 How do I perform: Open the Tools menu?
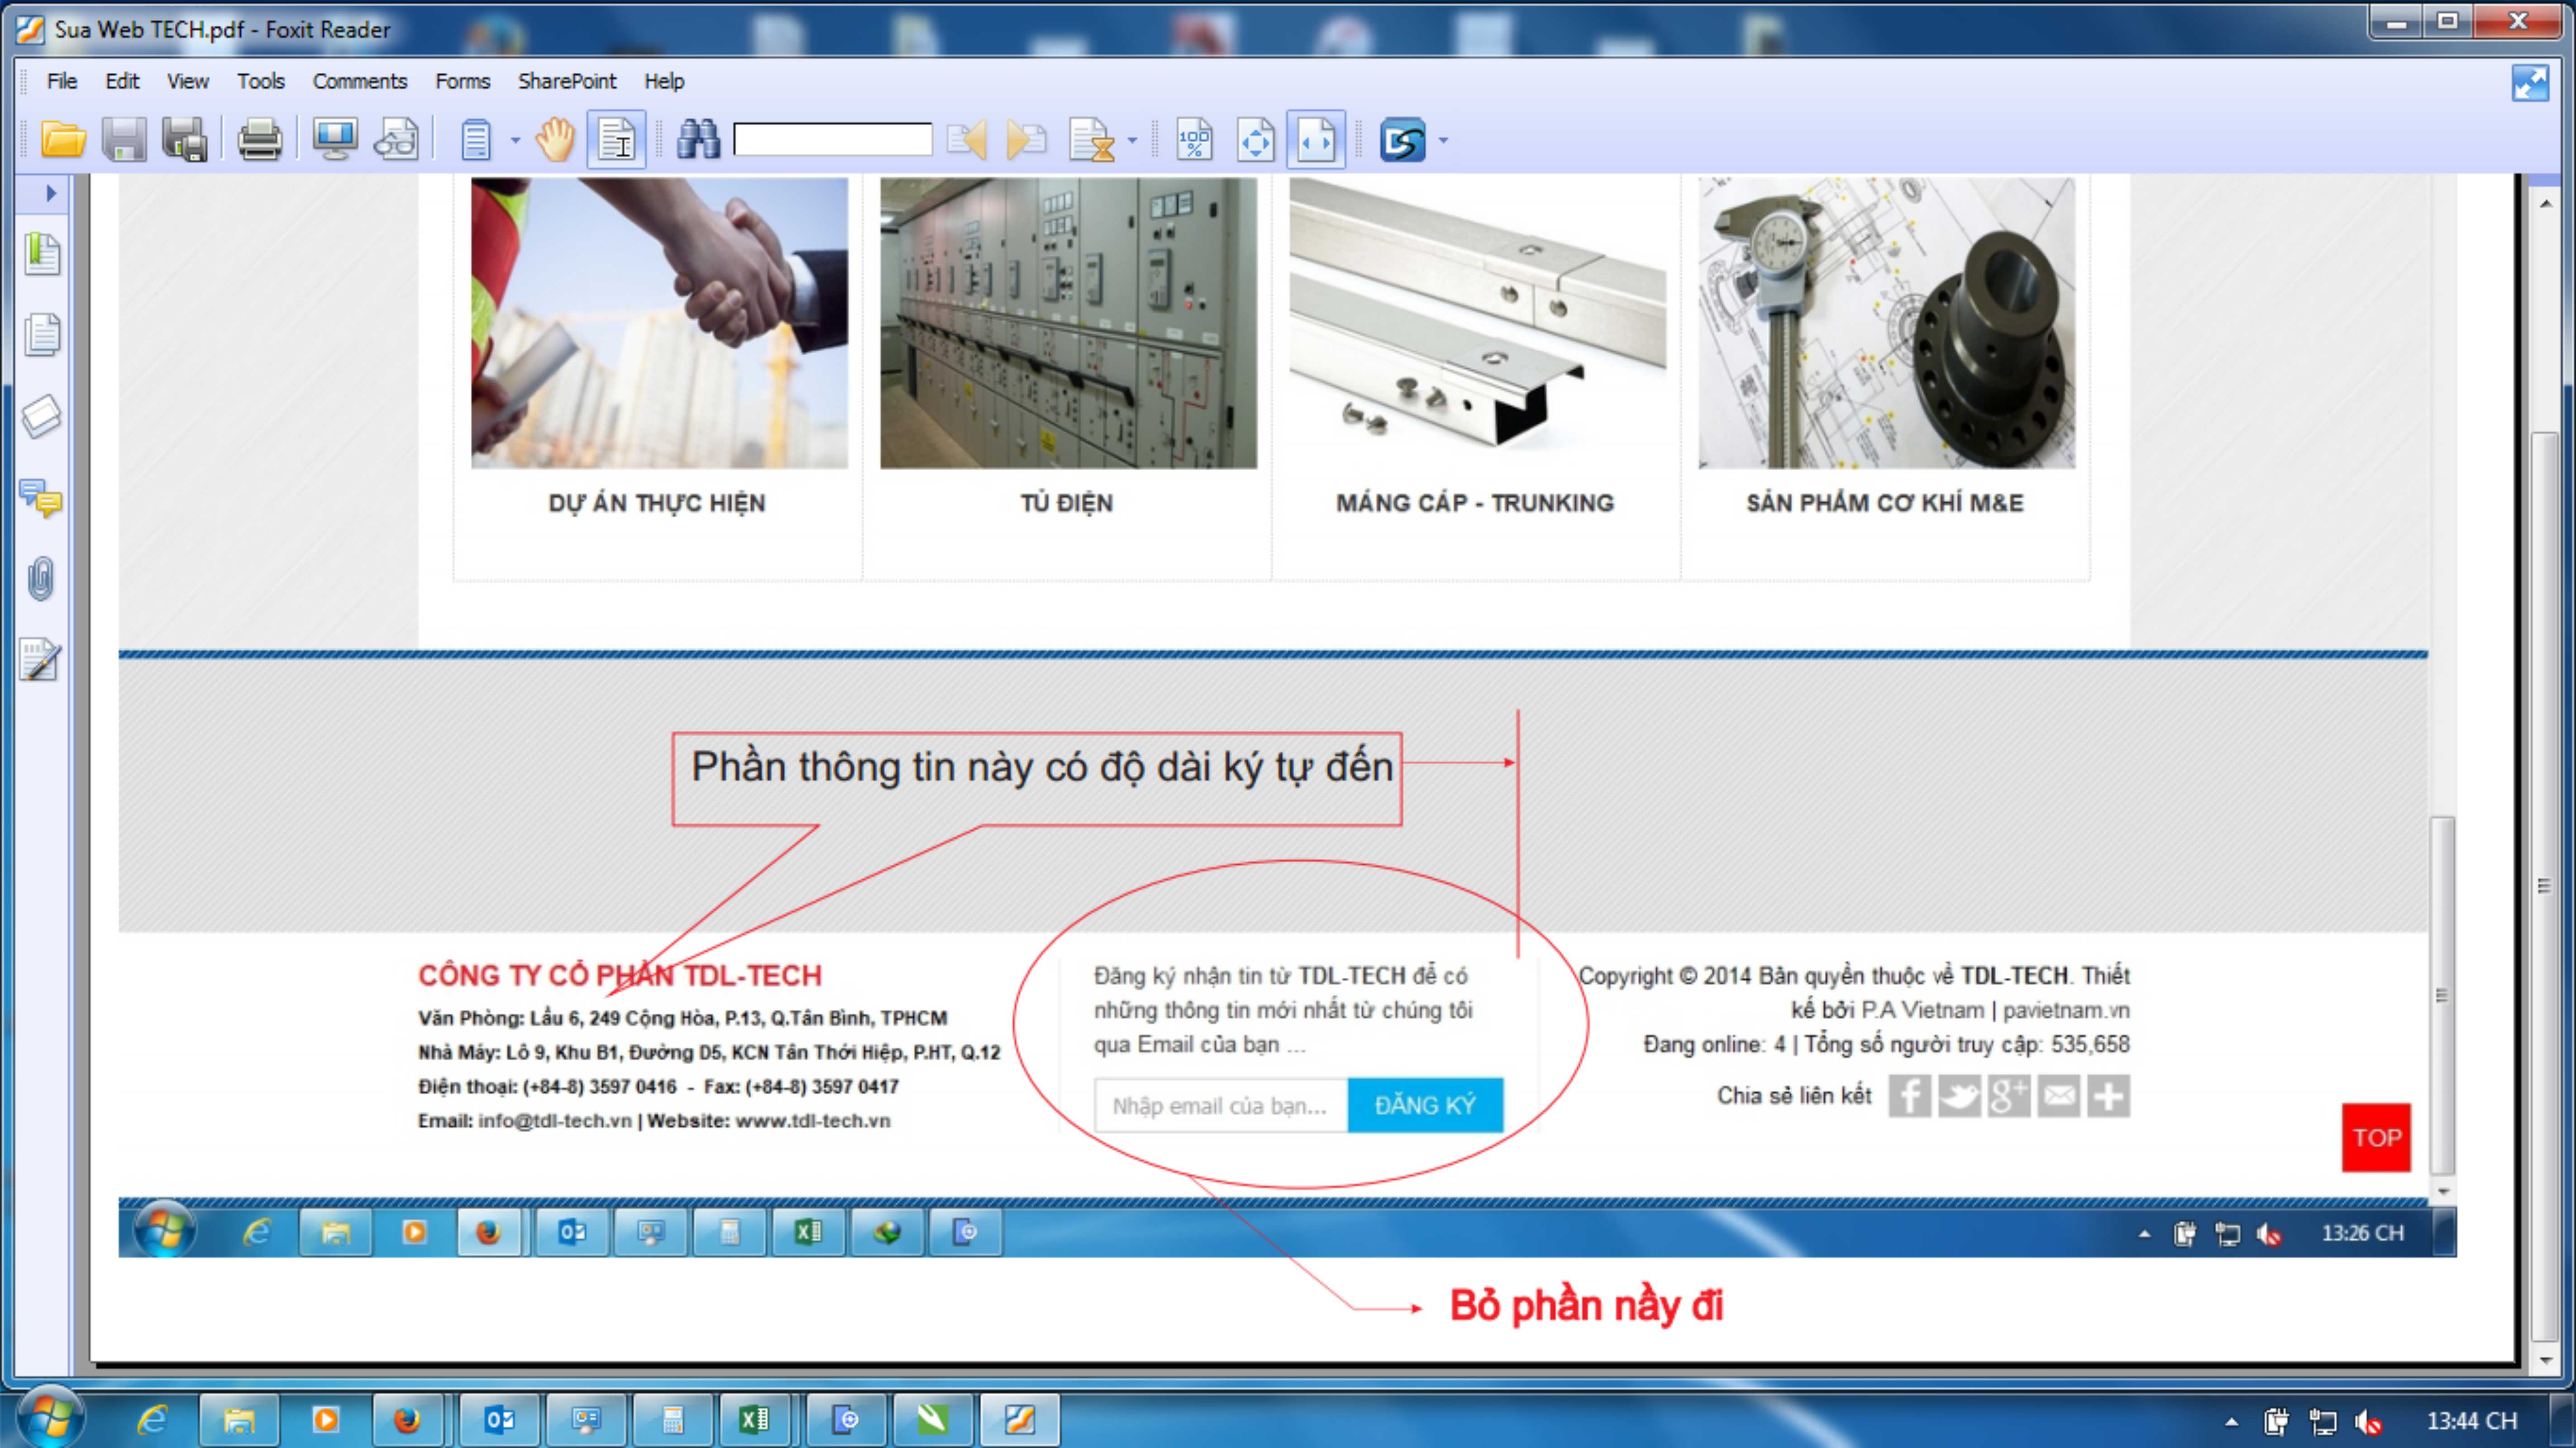pos(260,81)
